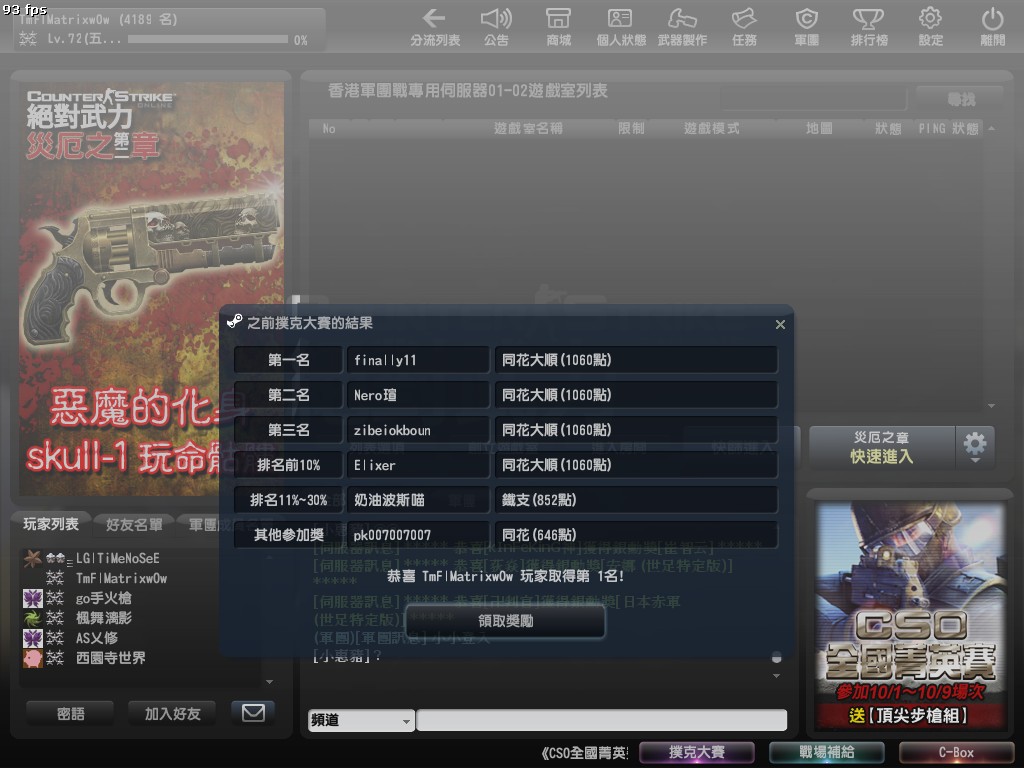The height and width of the screenshot is (768, 1024).
Task: Open the 排行榜 ranking trophy icon
Action: (x=868, y=20)
